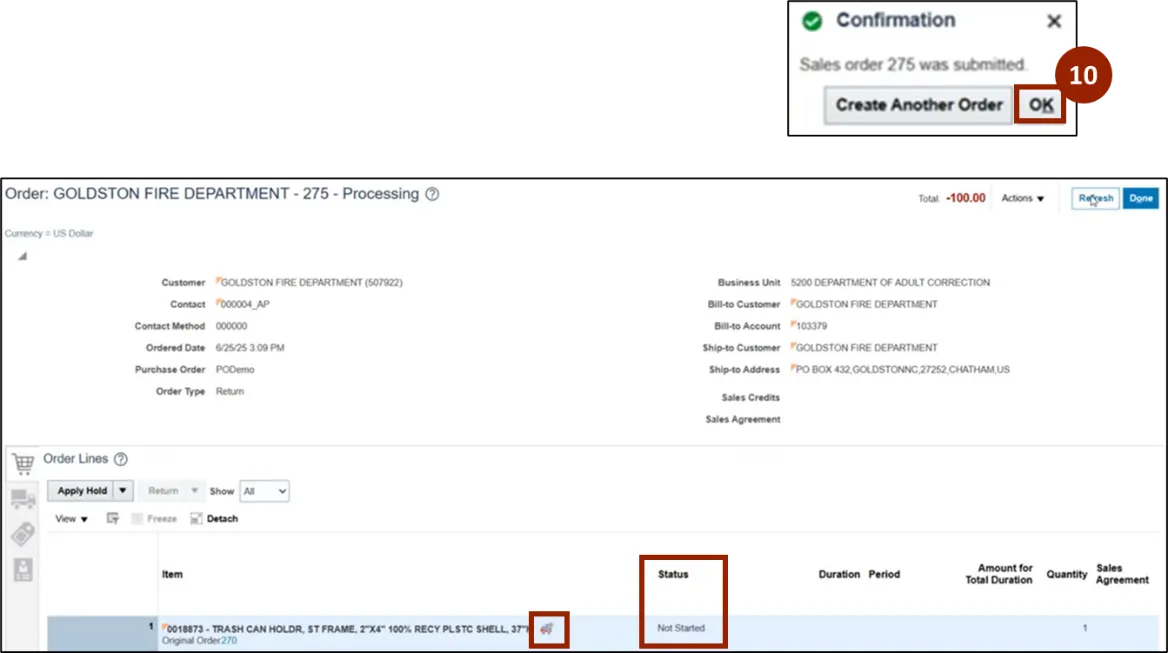Click Amount for Total Duration header

[x=999, y=574]
